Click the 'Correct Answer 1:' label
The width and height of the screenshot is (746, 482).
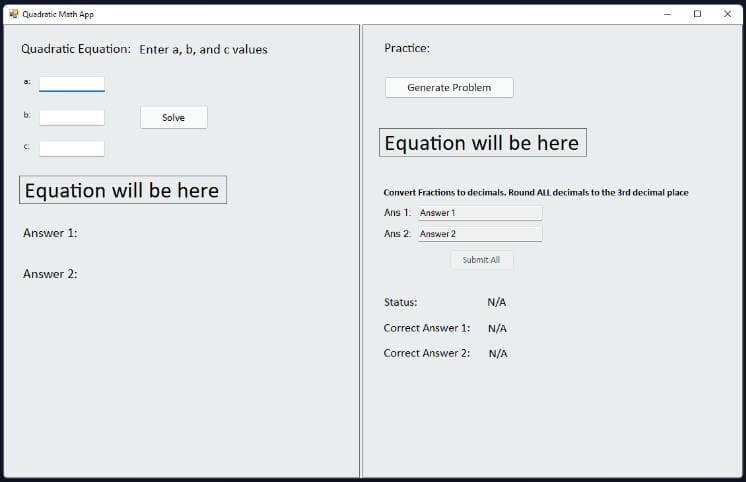click(x=427, y=328)
